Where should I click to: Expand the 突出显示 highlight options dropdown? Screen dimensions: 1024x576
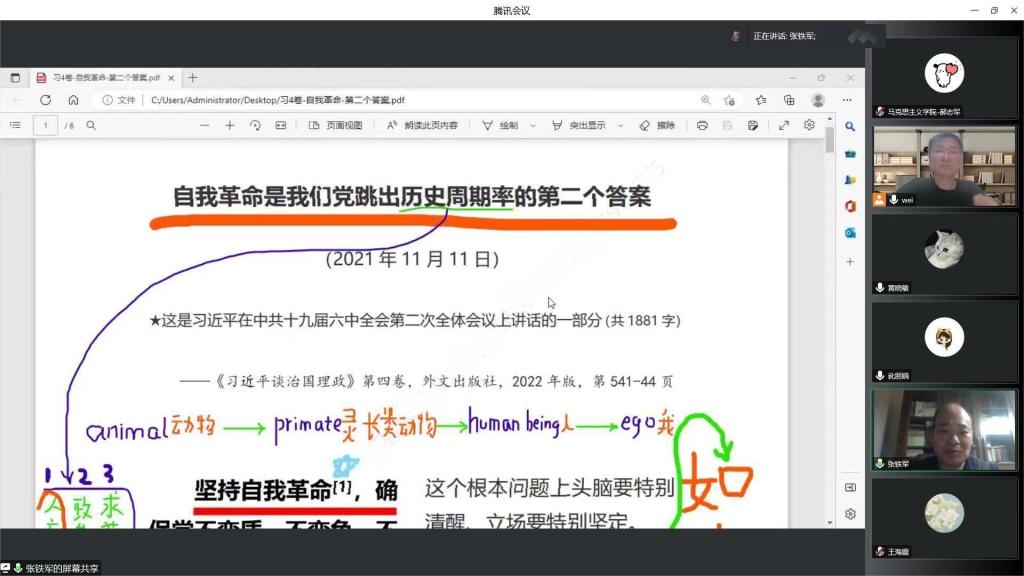(620, 125)
